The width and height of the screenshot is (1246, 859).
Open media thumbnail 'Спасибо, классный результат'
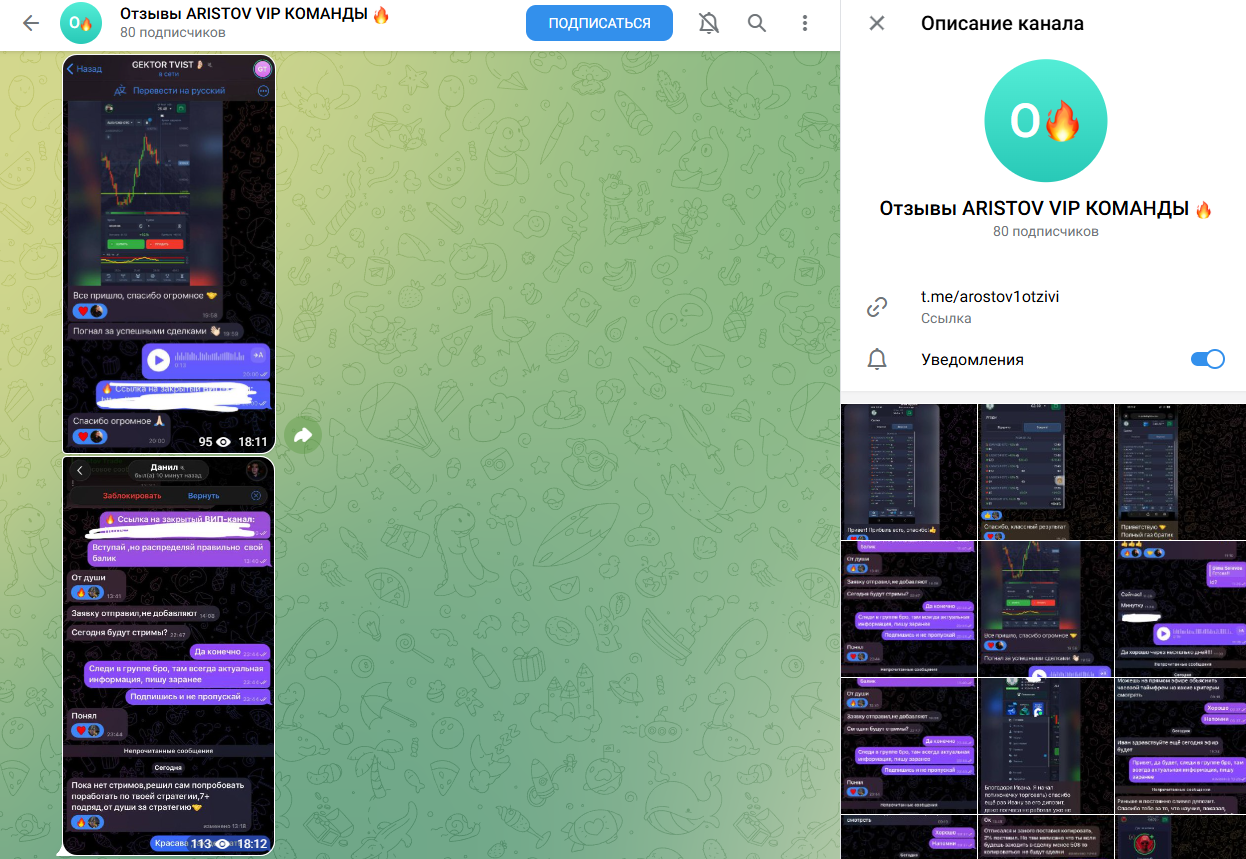tap(1045, 471)
